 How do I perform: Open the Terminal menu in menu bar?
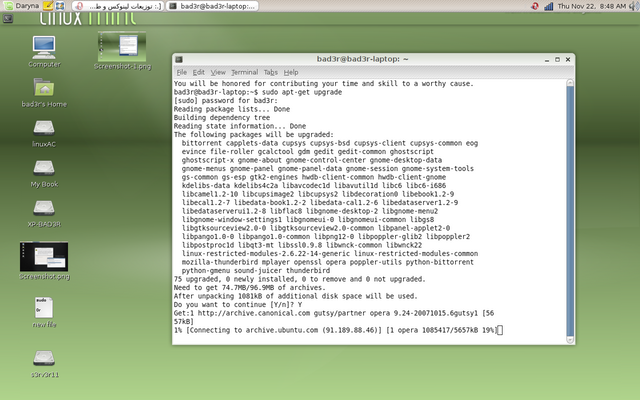pyautogui.click(x=244, y=72)
